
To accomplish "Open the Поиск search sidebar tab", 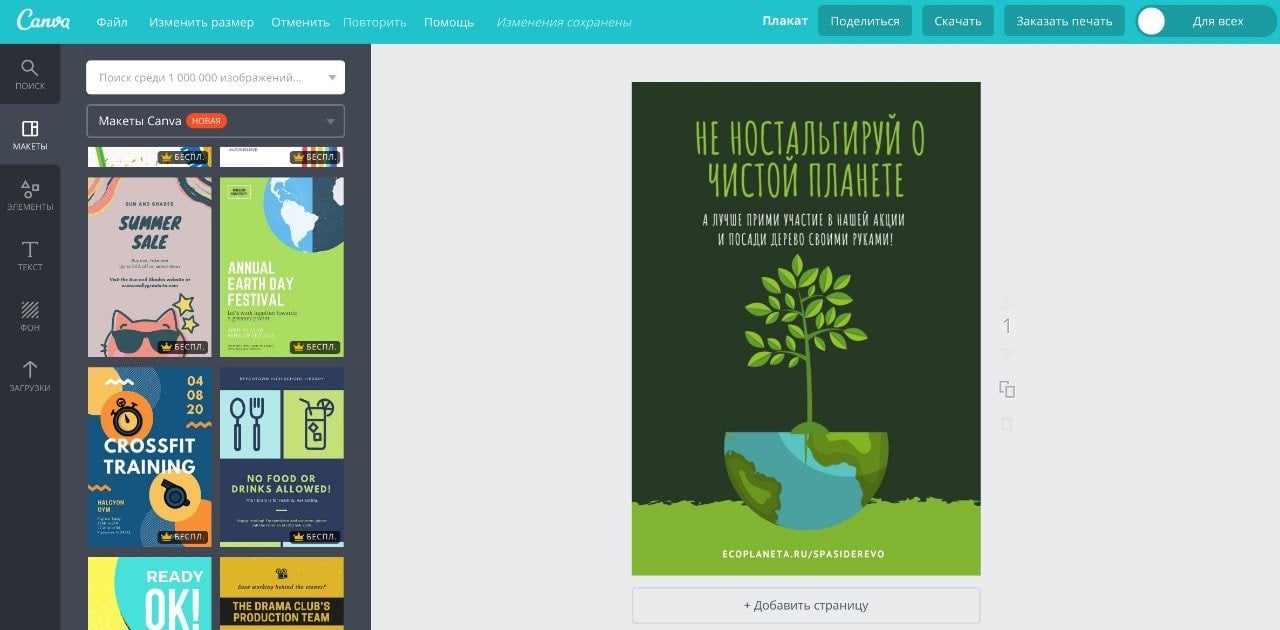I will tap(30, 74).
